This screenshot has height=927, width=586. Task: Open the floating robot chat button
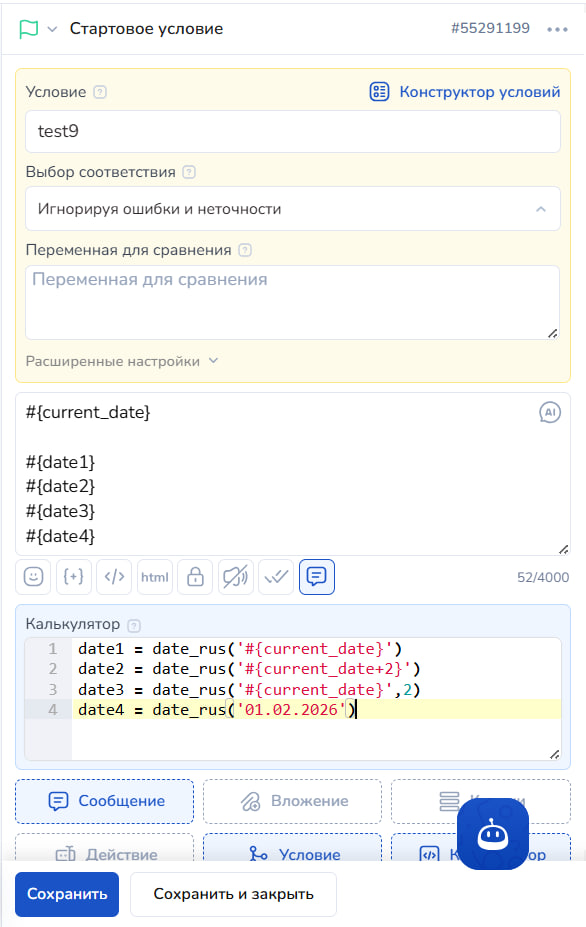tap(493, 834)
